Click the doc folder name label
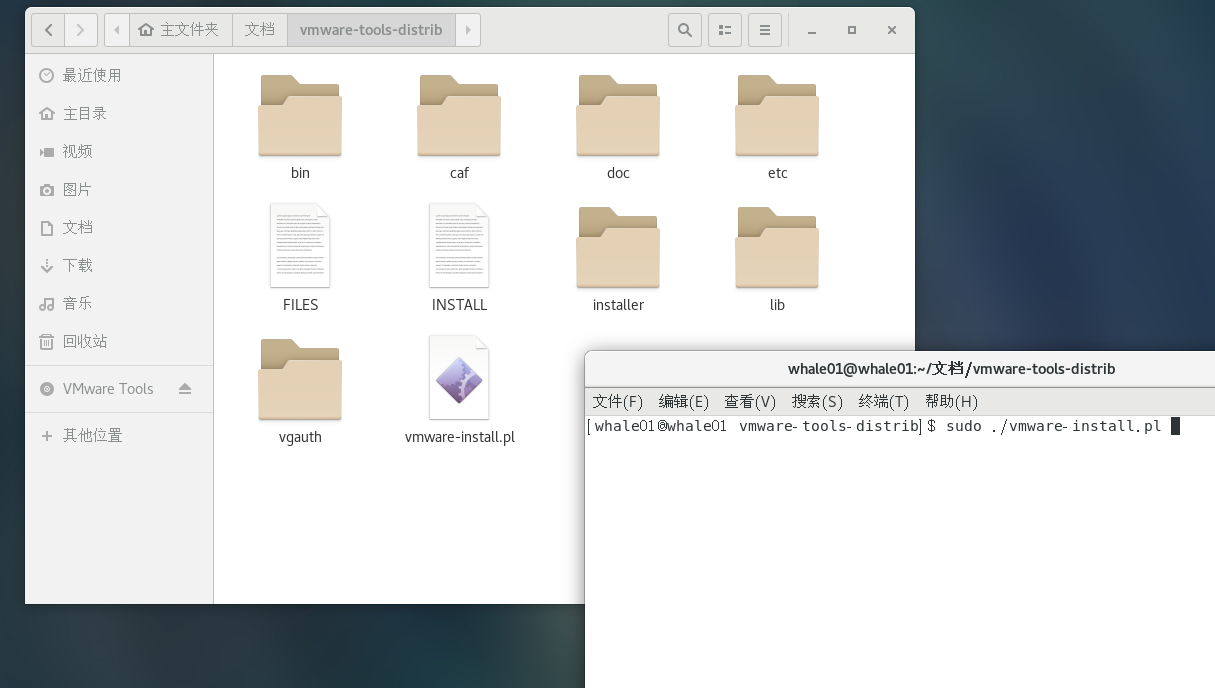The height and width of the screenshot is (688, 1215). coord(618,173)
